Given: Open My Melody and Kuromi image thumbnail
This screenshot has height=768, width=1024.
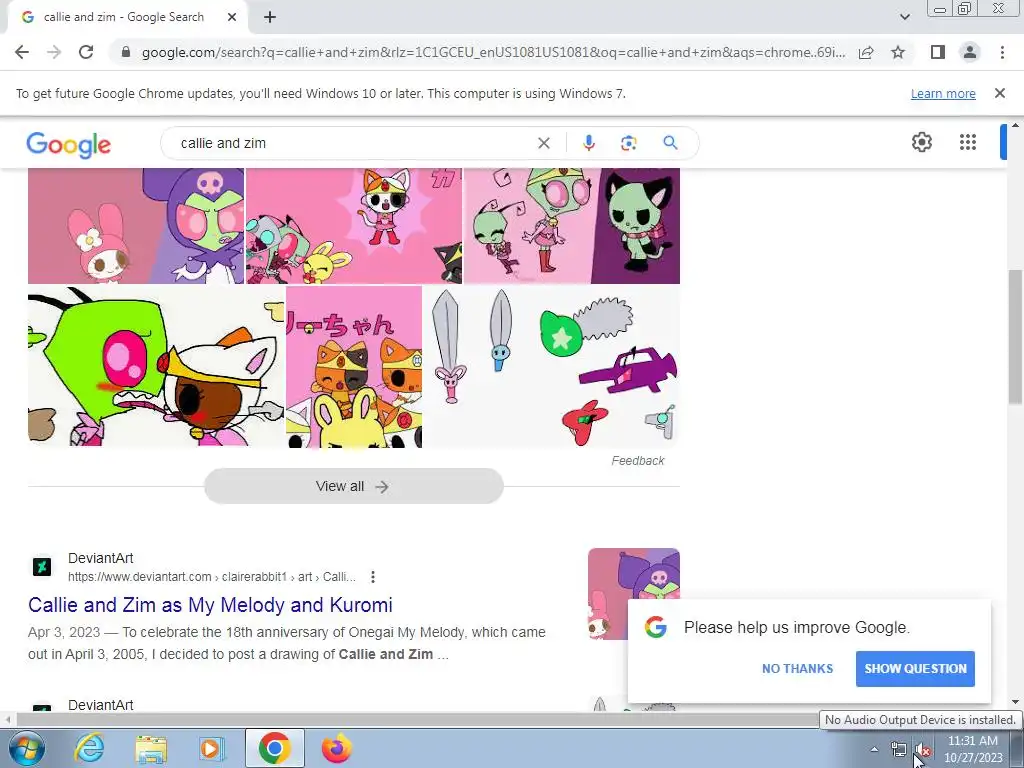Looking at the screenshot, I should 136,226.
